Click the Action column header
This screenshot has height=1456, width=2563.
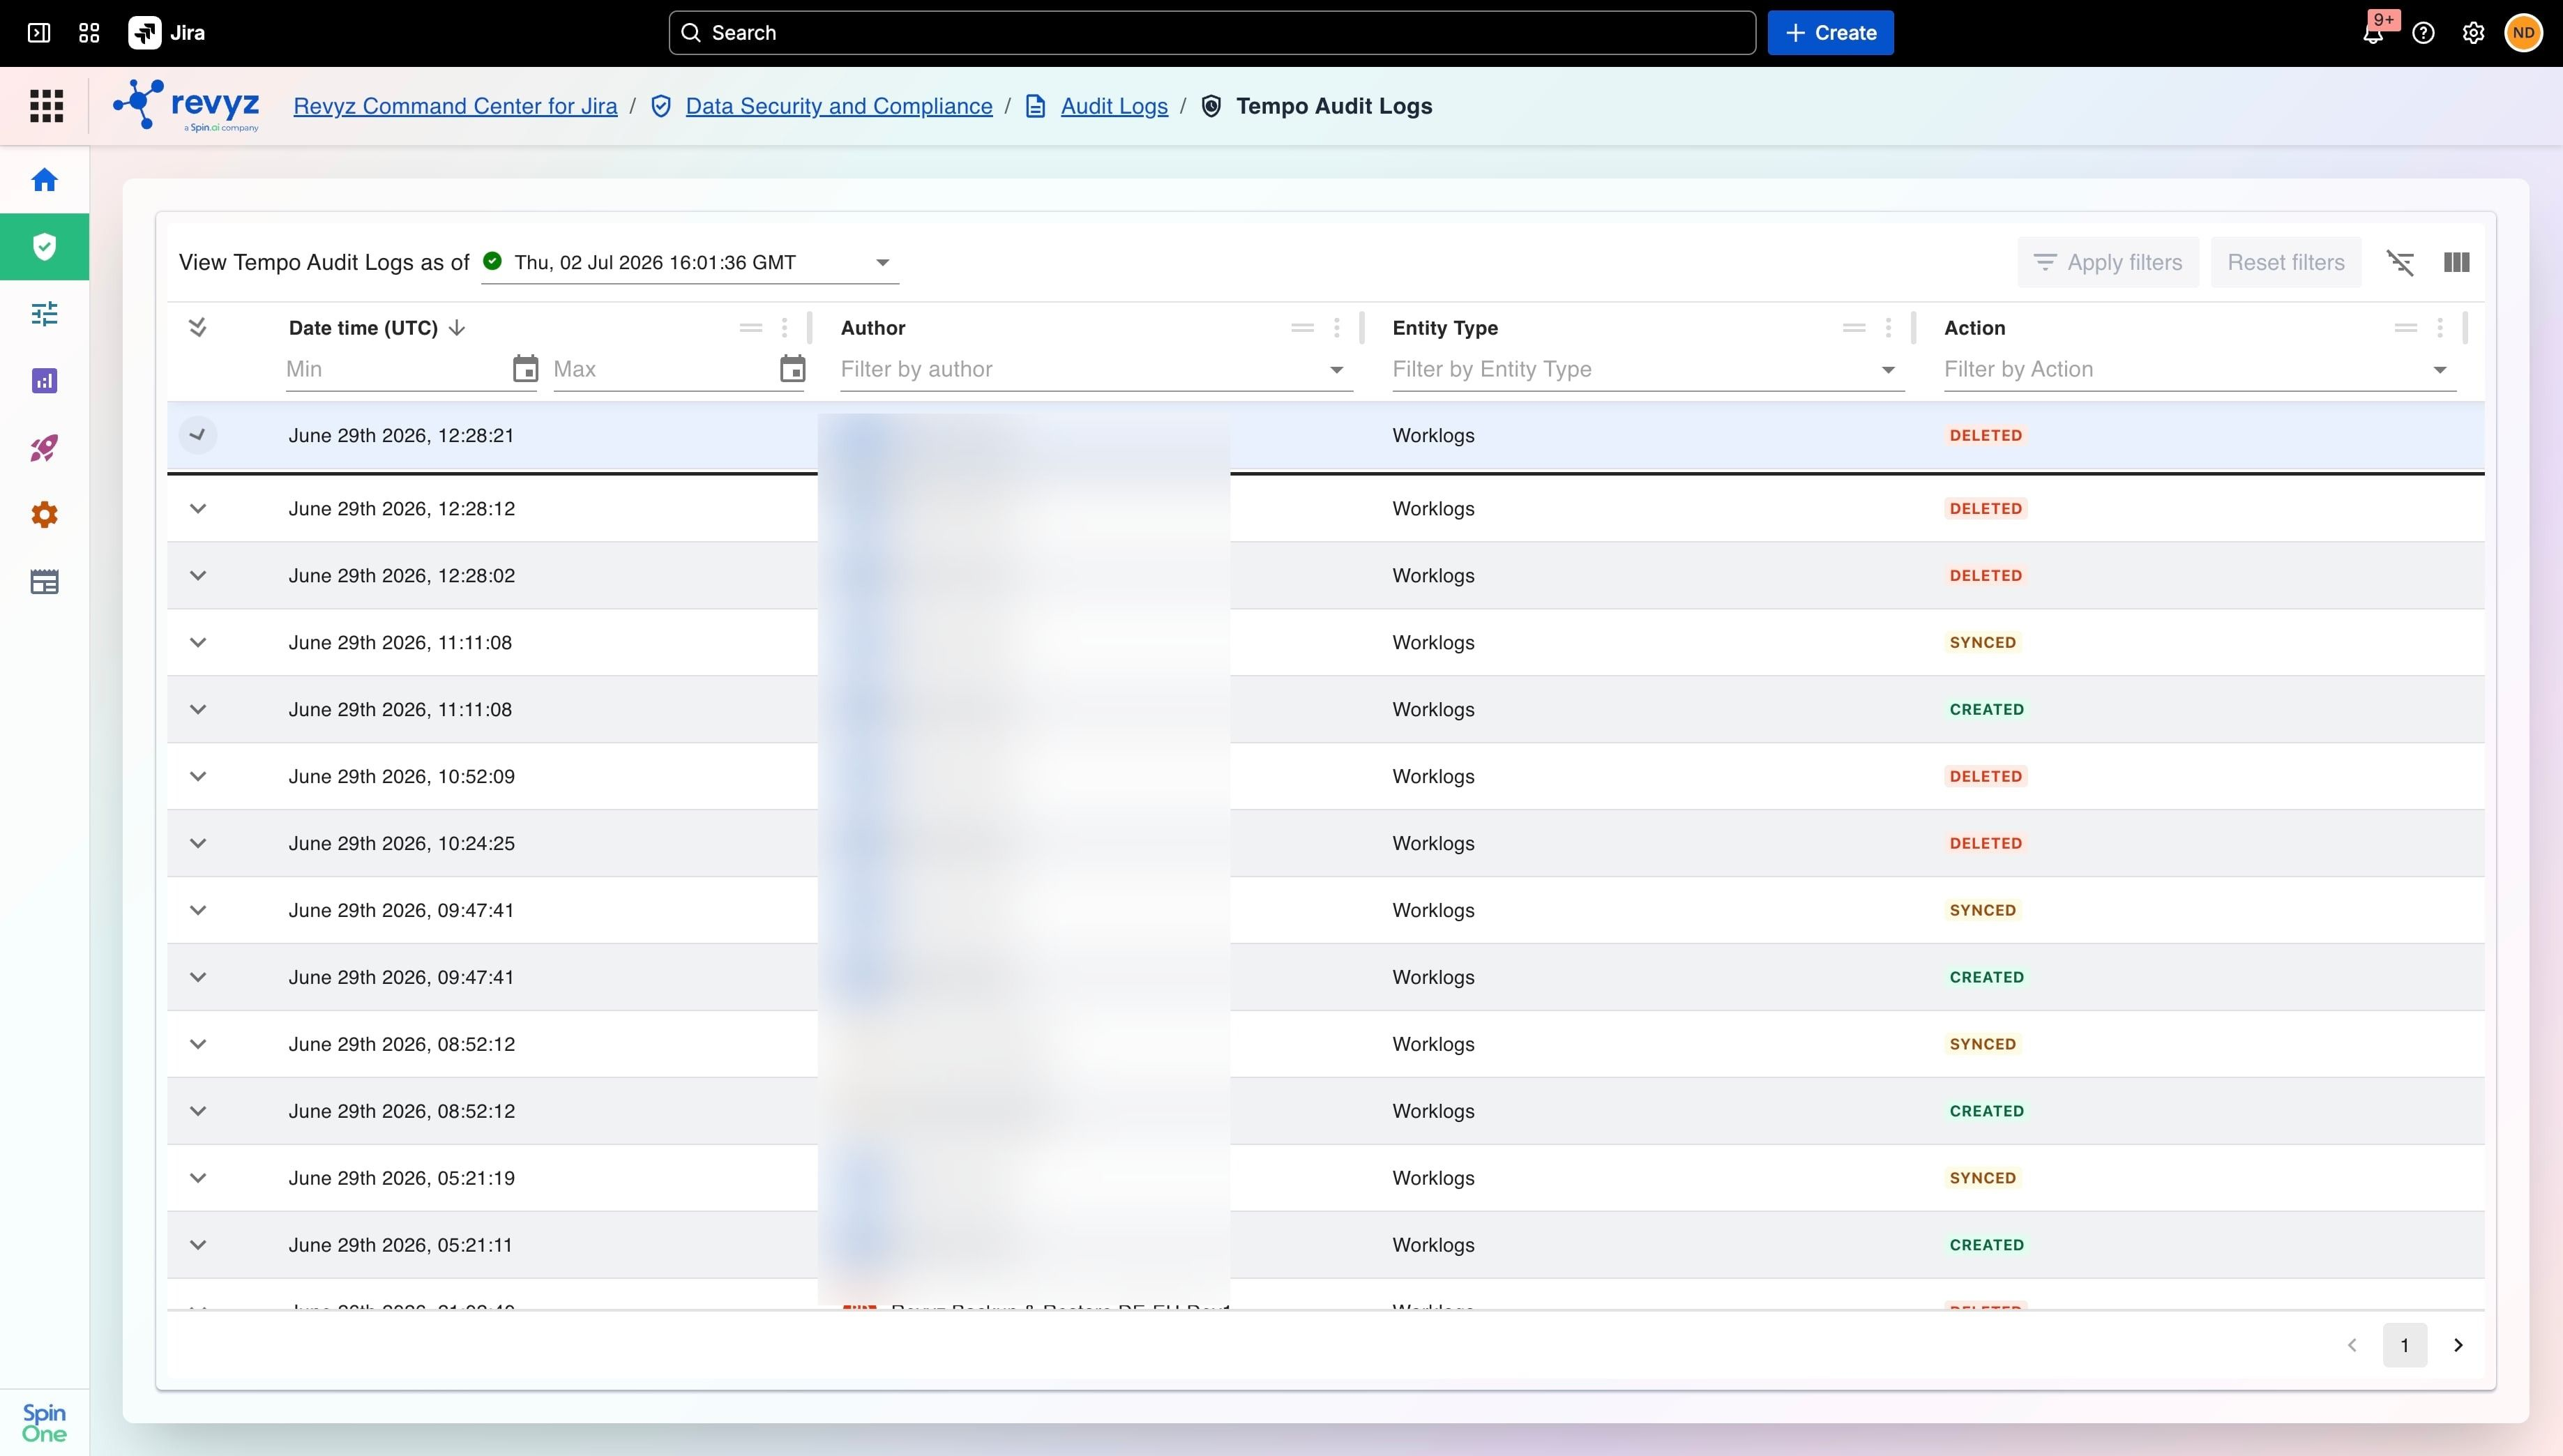pos(1974,328)
